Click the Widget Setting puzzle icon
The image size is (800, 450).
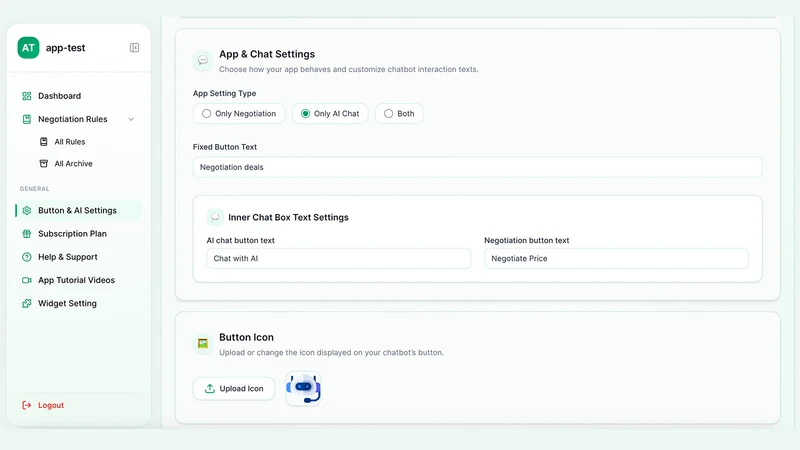coord(27,304)
